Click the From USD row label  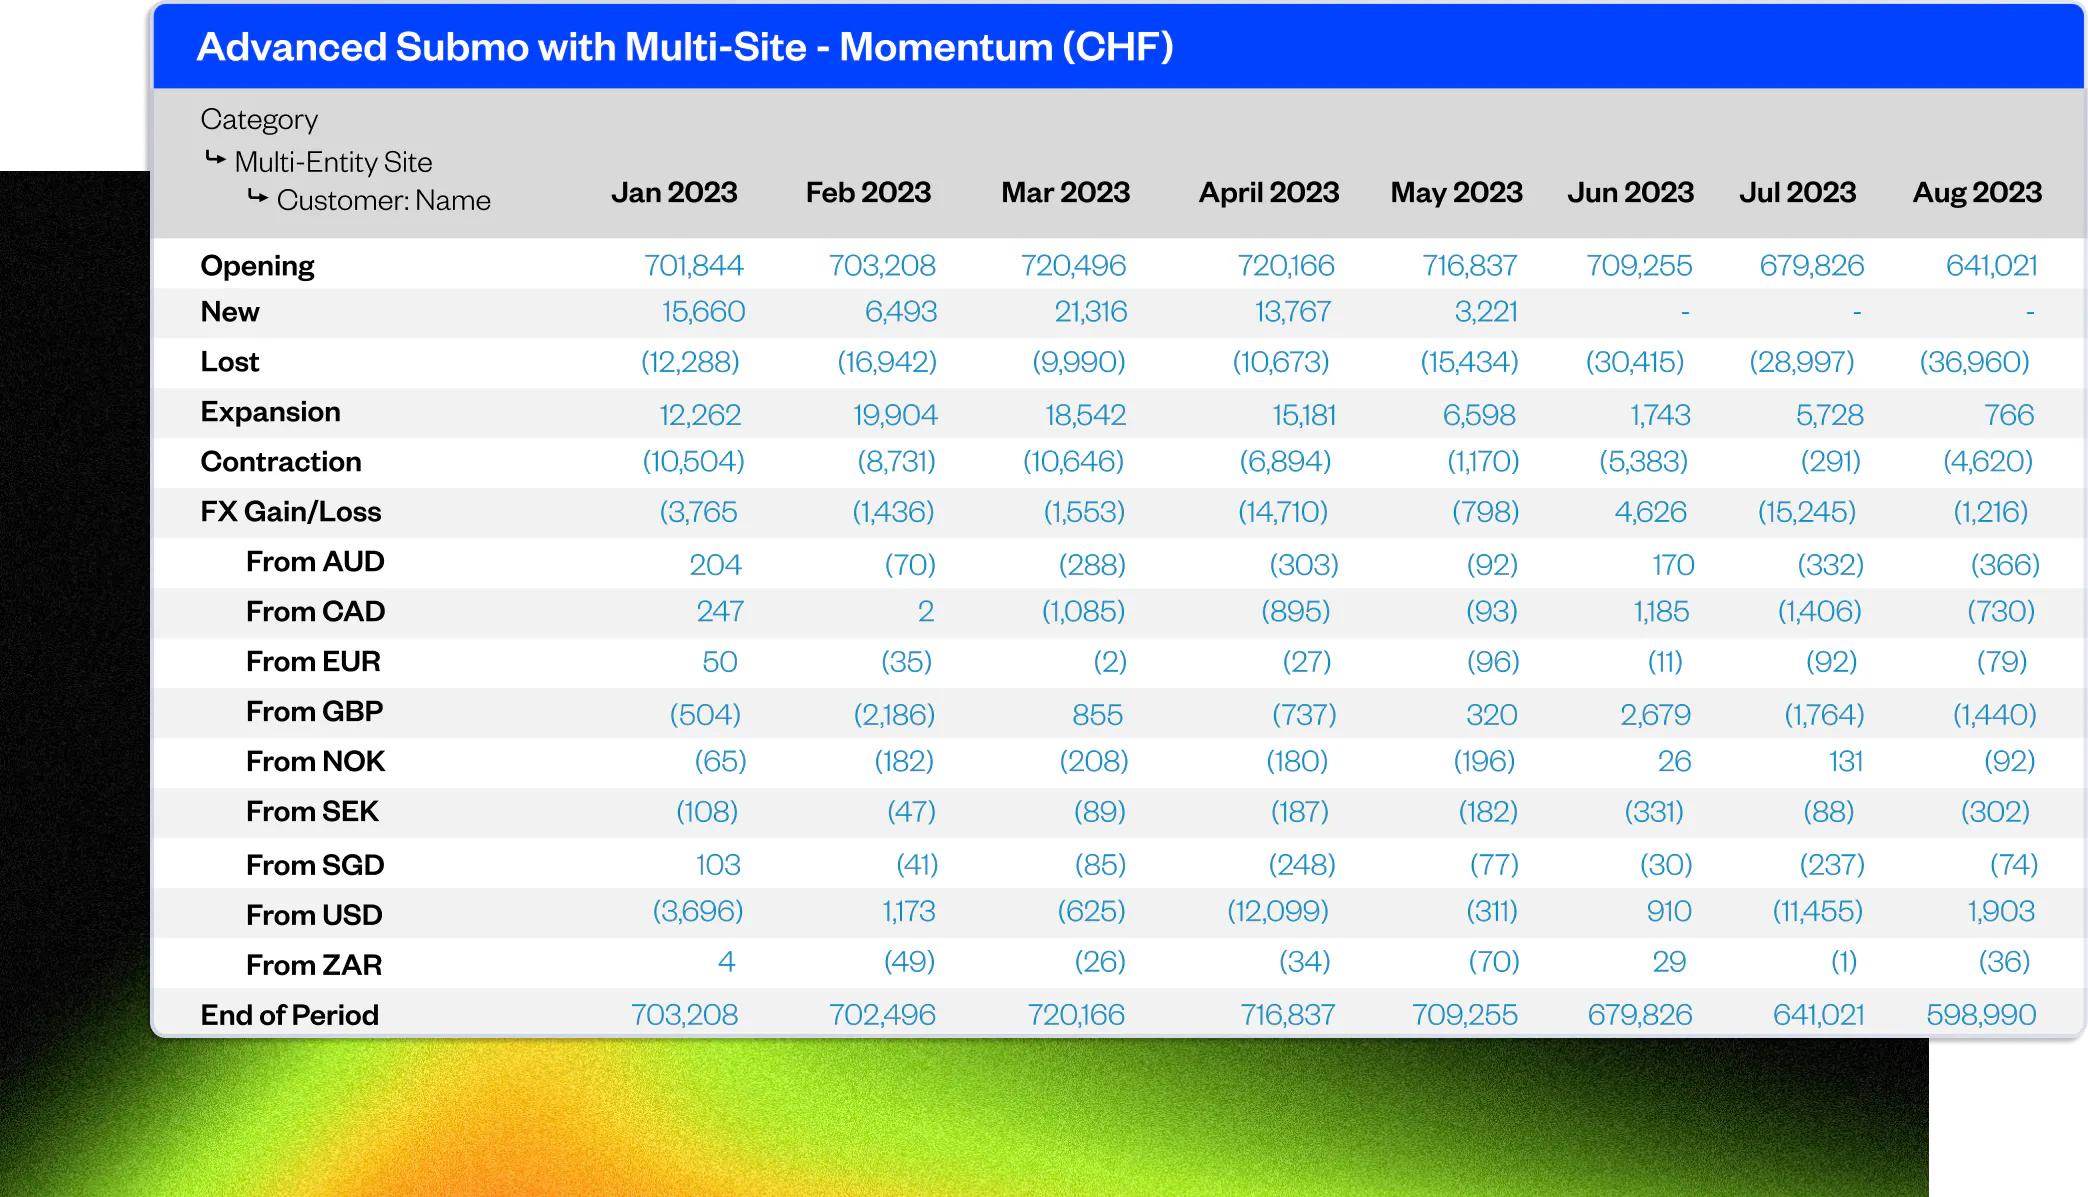point(314,915)
